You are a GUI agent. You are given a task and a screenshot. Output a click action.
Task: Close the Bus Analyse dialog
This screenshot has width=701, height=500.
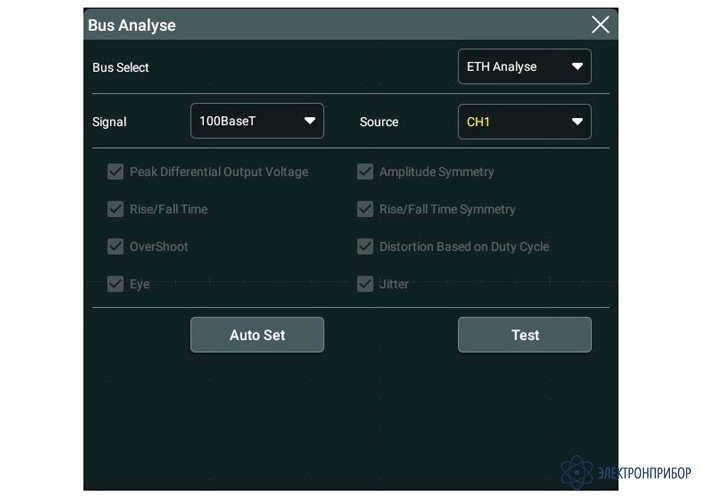(600, 25)
